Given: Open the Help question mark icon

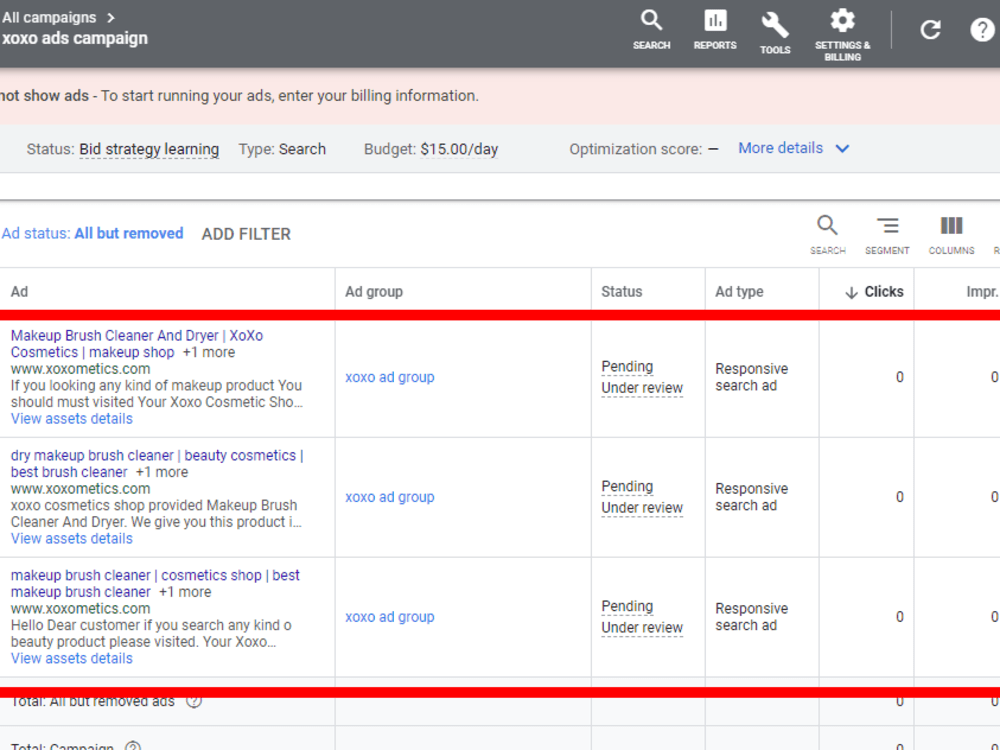Looking at the screenshot, I should point(982,30).
